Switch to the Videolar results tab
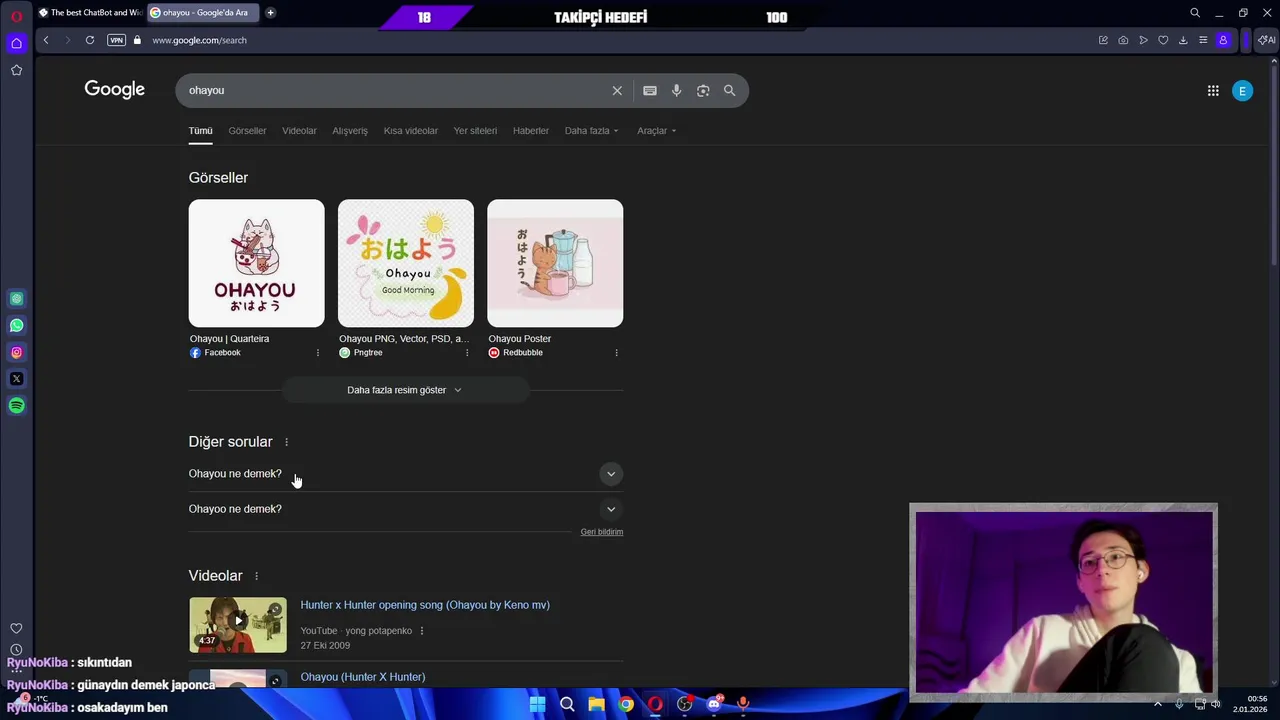Image resolution: width=1280 pixels, height=720 pixels. [299, 131]
